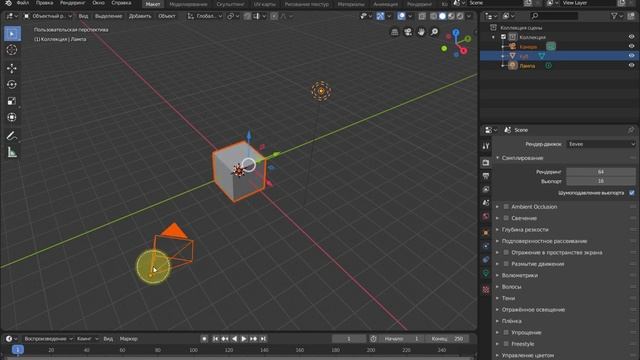Select the Select Box tool in left toolbar

[12, 33]
